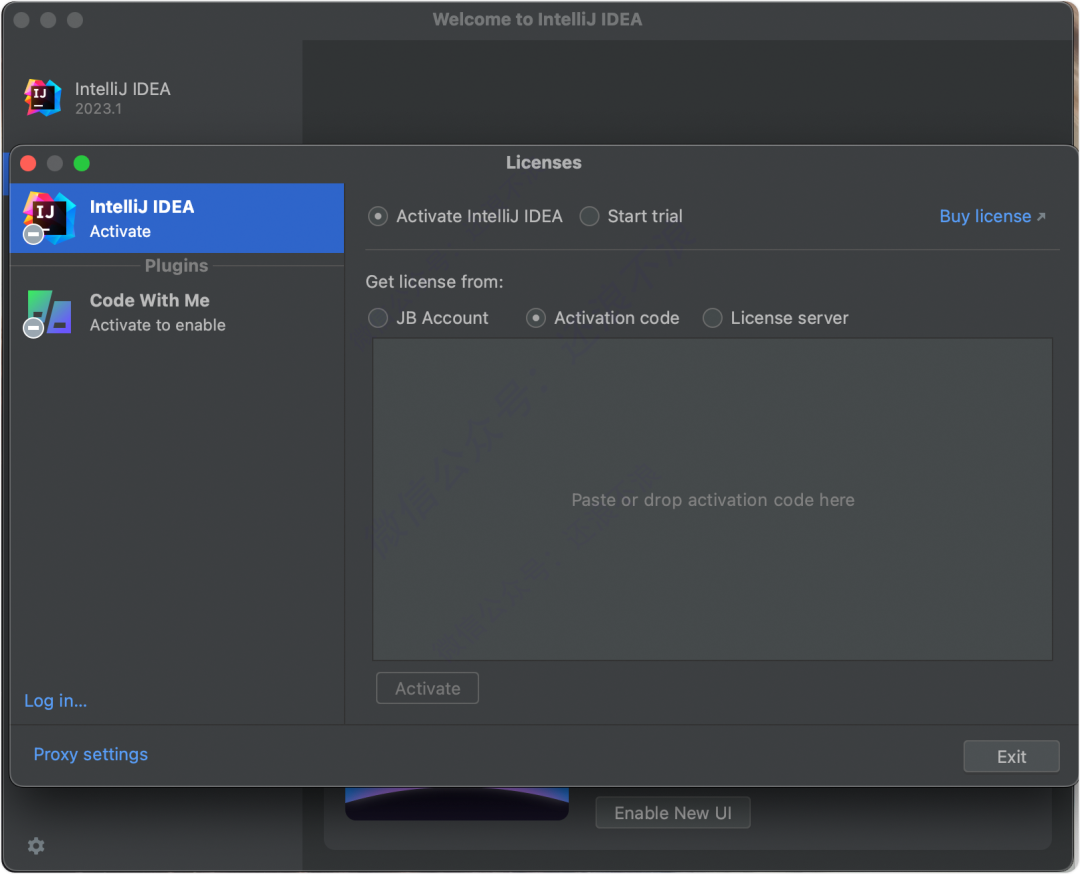Click the IntelliJ IDEA logo in Licenses sidebar
This screenshot has width=1080, height=874.
(x=50, y=218)
